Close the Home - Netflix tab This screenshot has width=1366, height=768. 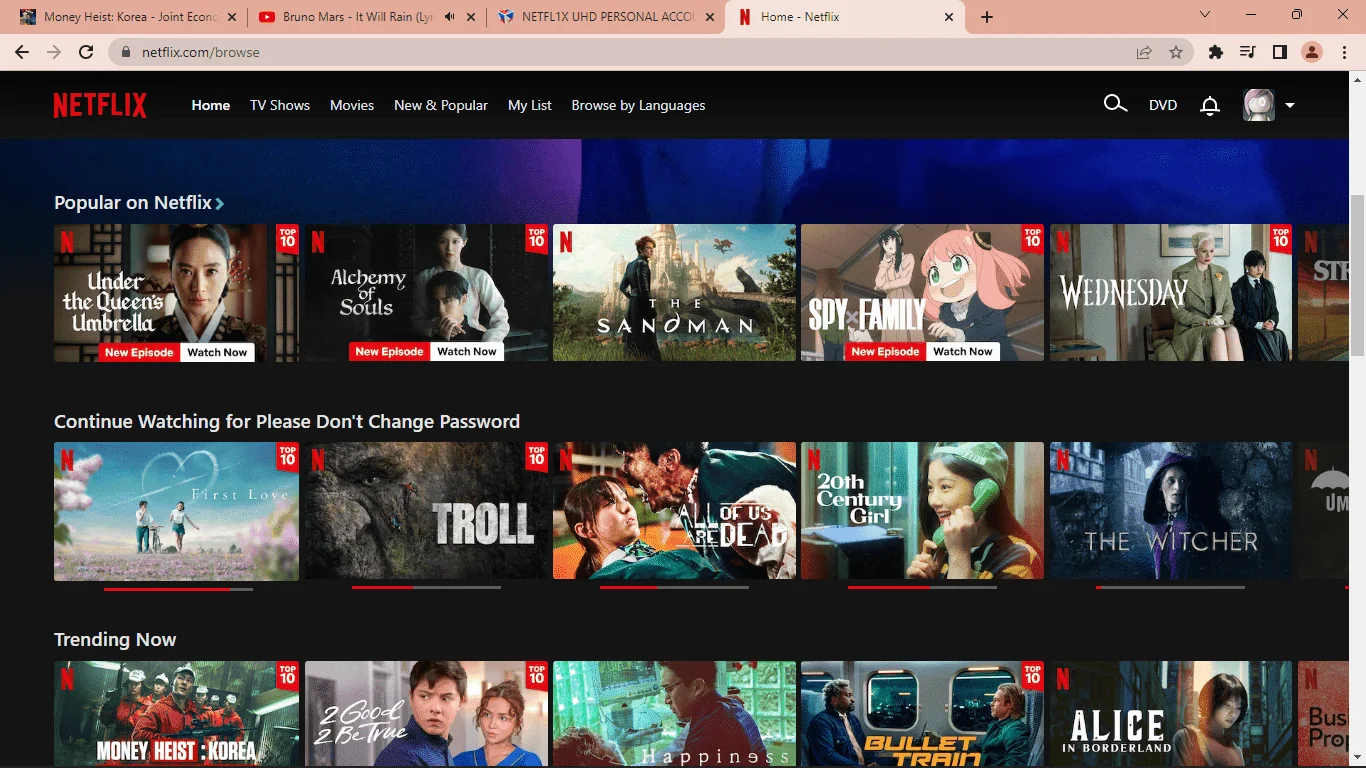(x=948, y=17)
